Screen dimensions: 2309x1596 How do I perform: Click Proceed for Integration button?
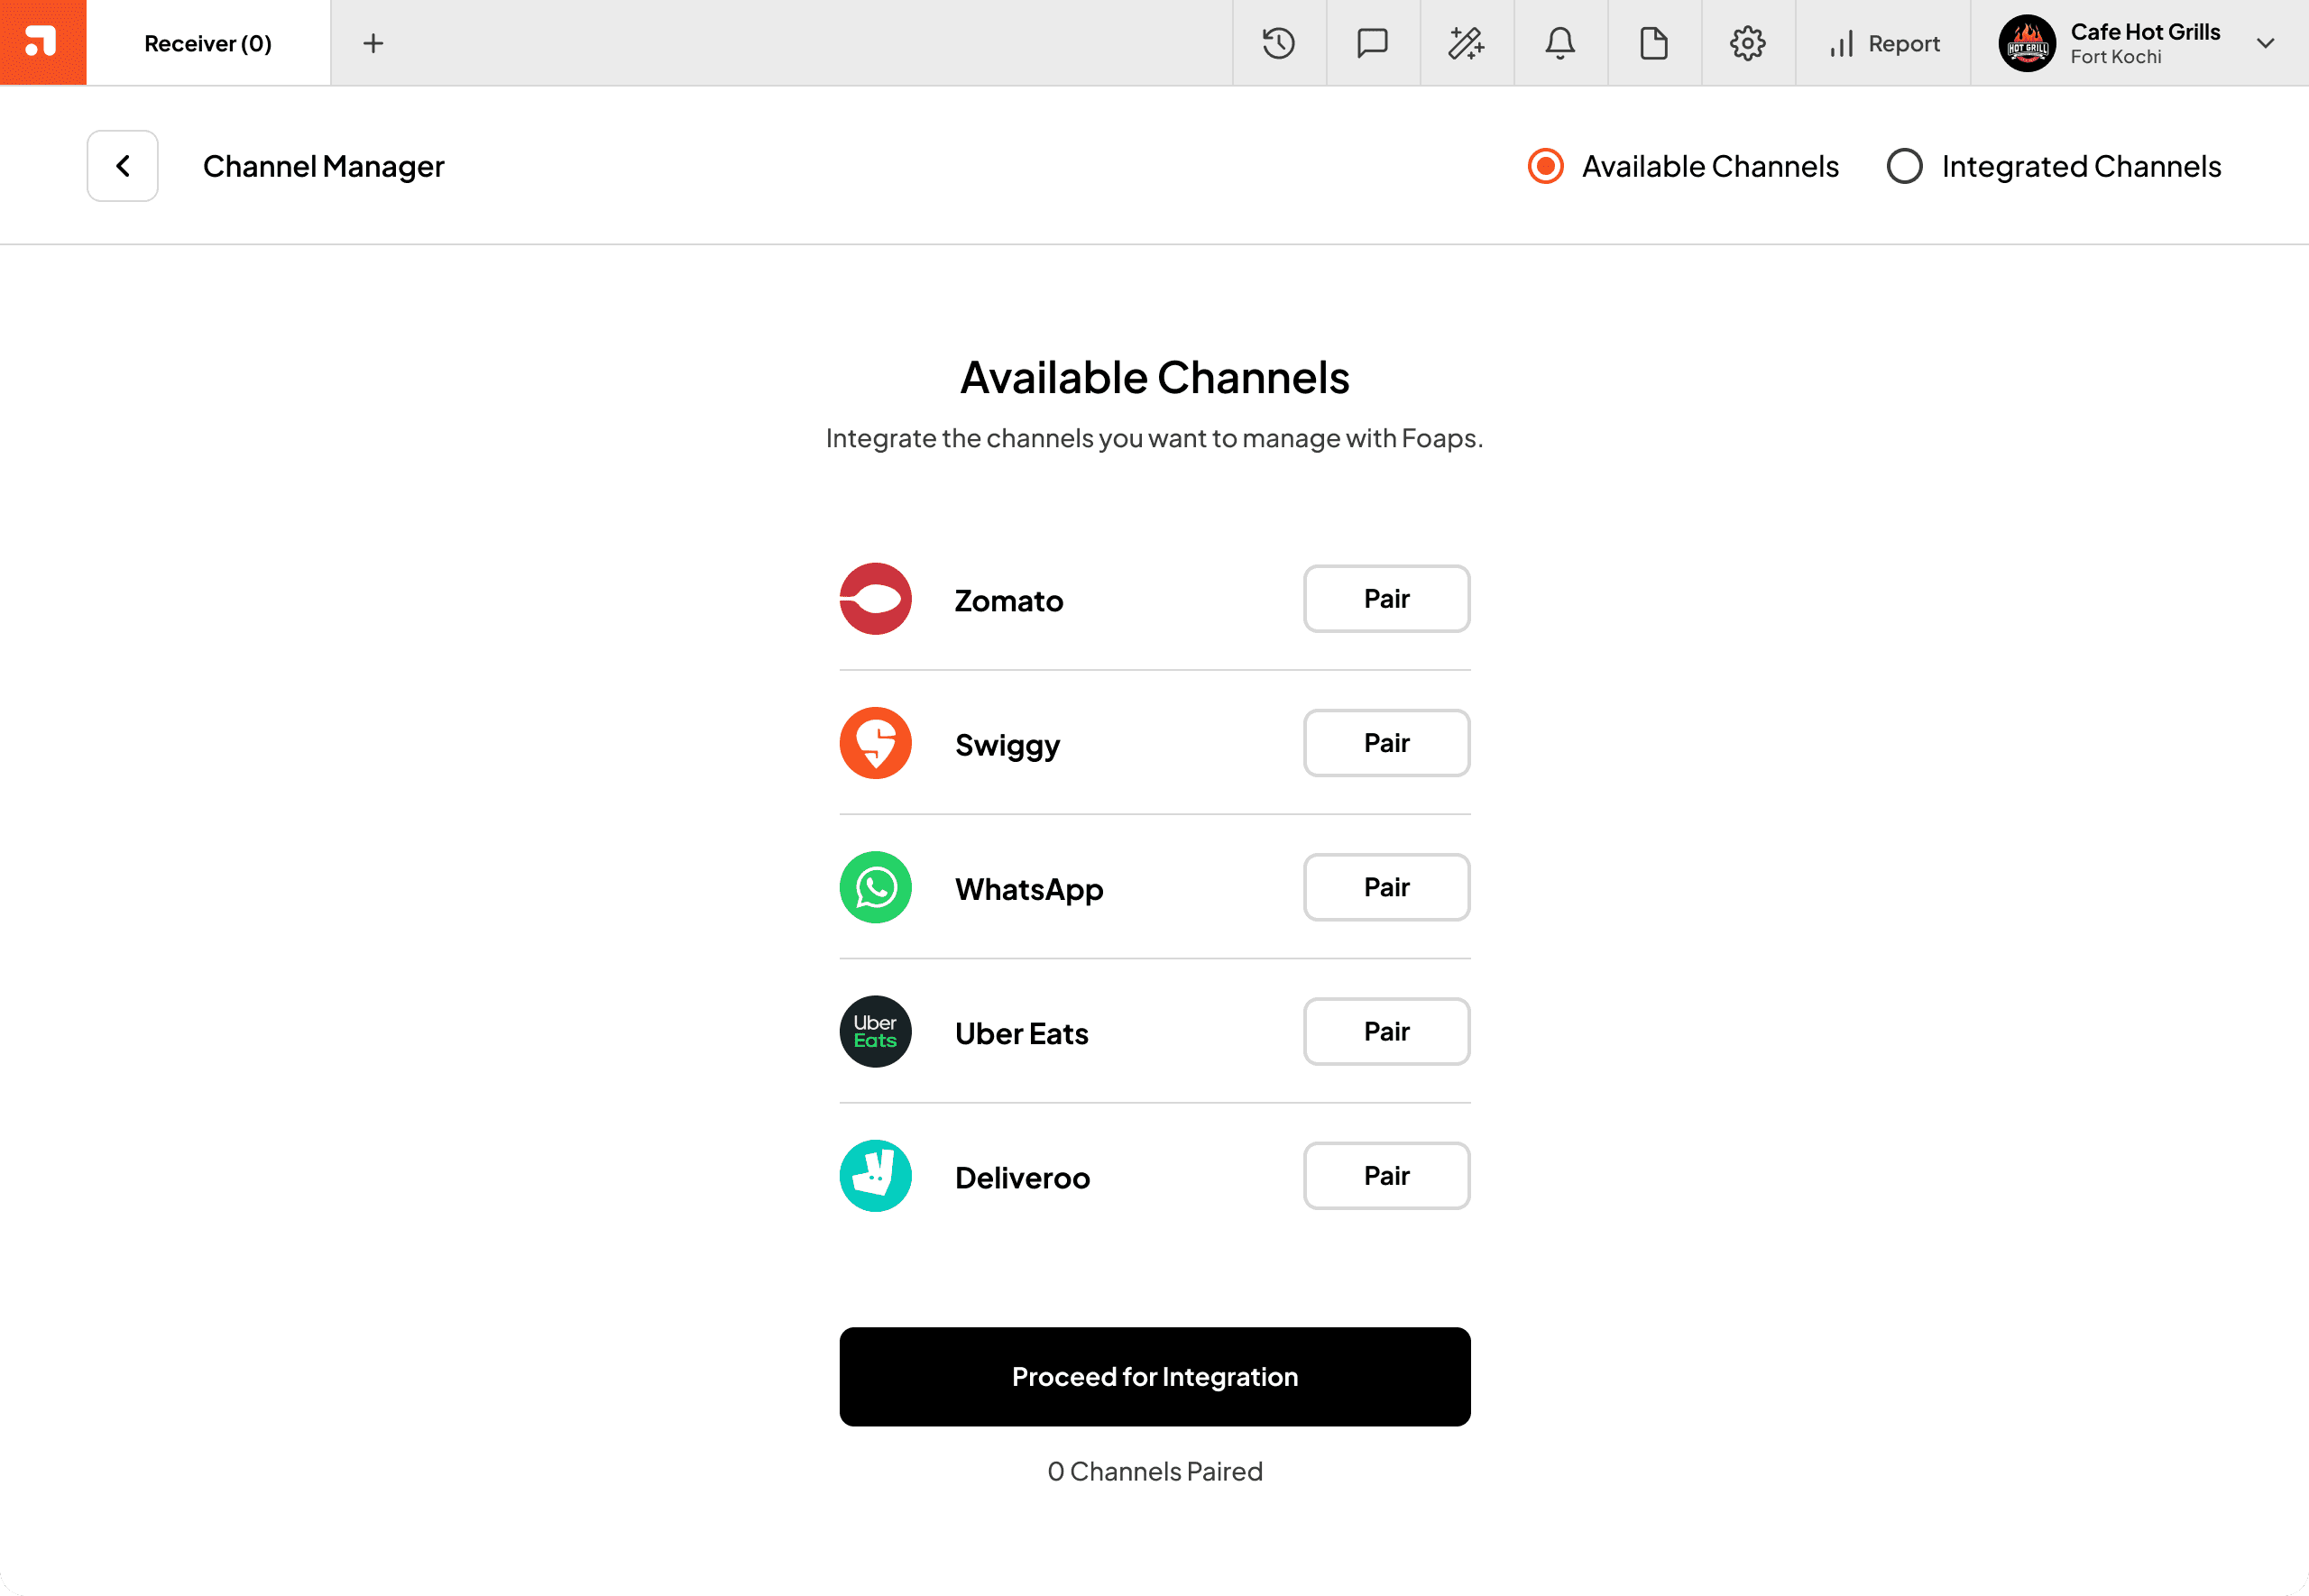point(1155,1377)
